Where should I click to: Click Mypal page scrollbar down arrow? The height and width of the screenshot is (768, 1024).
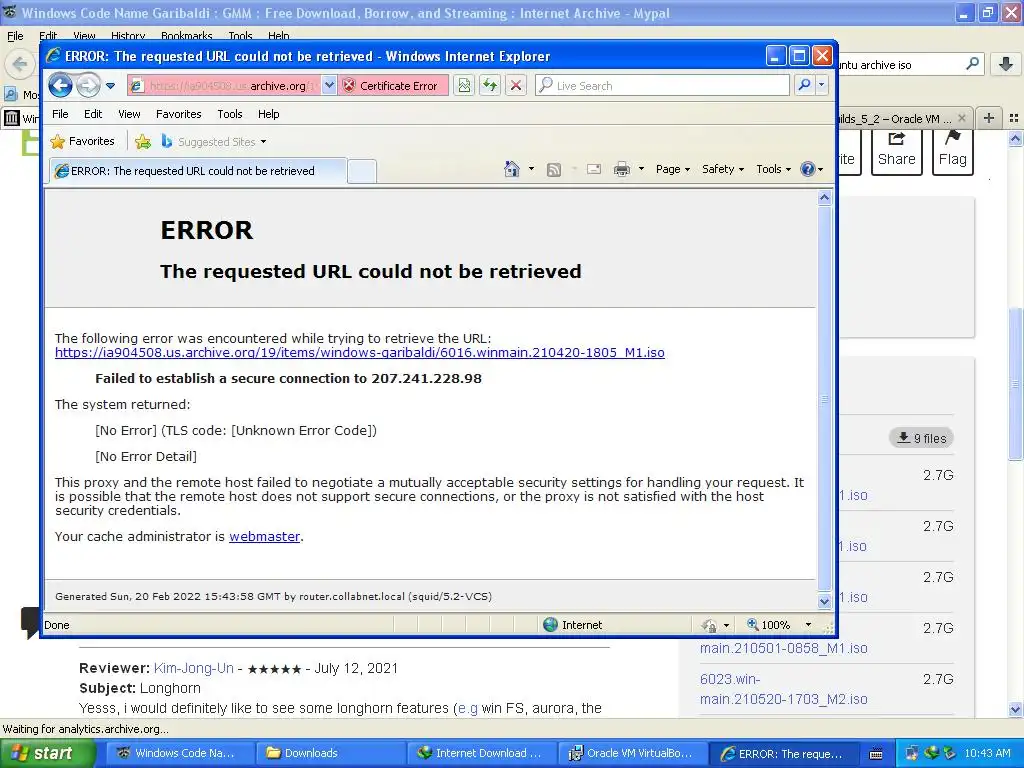click(x=1016, y=709)
